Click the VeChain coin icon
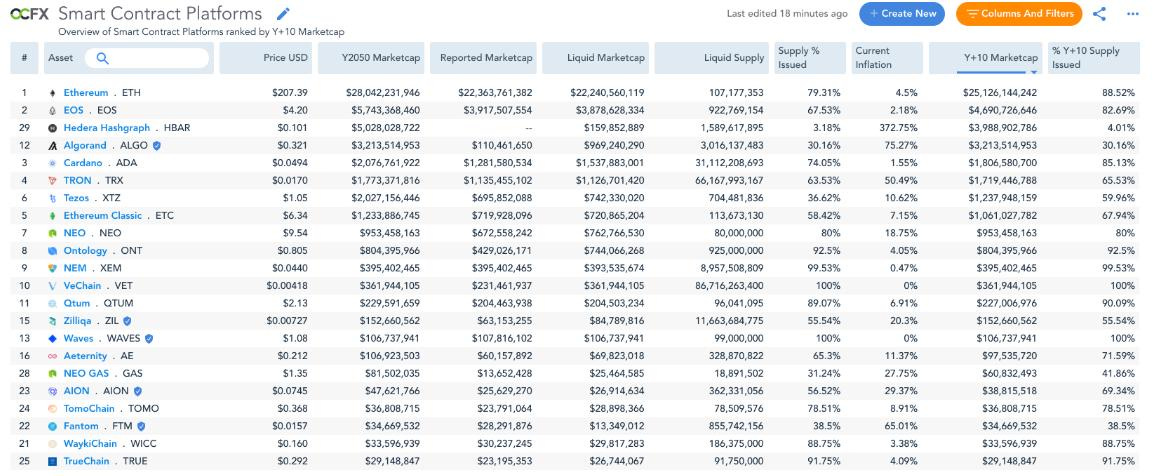Screen dimensions: 1153x476 tap(52, 285)
